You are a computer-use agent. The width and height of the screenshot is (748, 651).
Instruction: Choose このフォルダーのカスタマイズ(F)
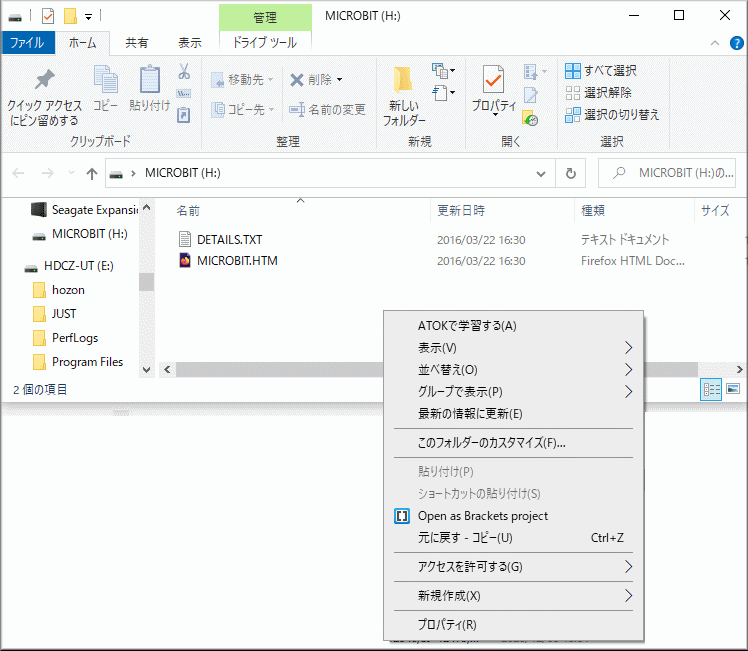pos(513,443)
